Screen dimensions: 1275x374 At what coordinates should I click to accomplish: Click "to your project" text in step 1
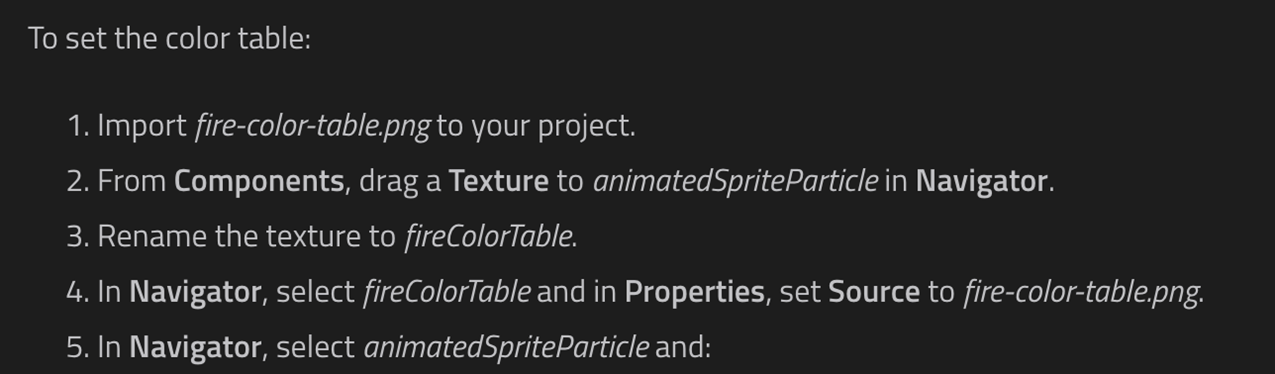534,127
